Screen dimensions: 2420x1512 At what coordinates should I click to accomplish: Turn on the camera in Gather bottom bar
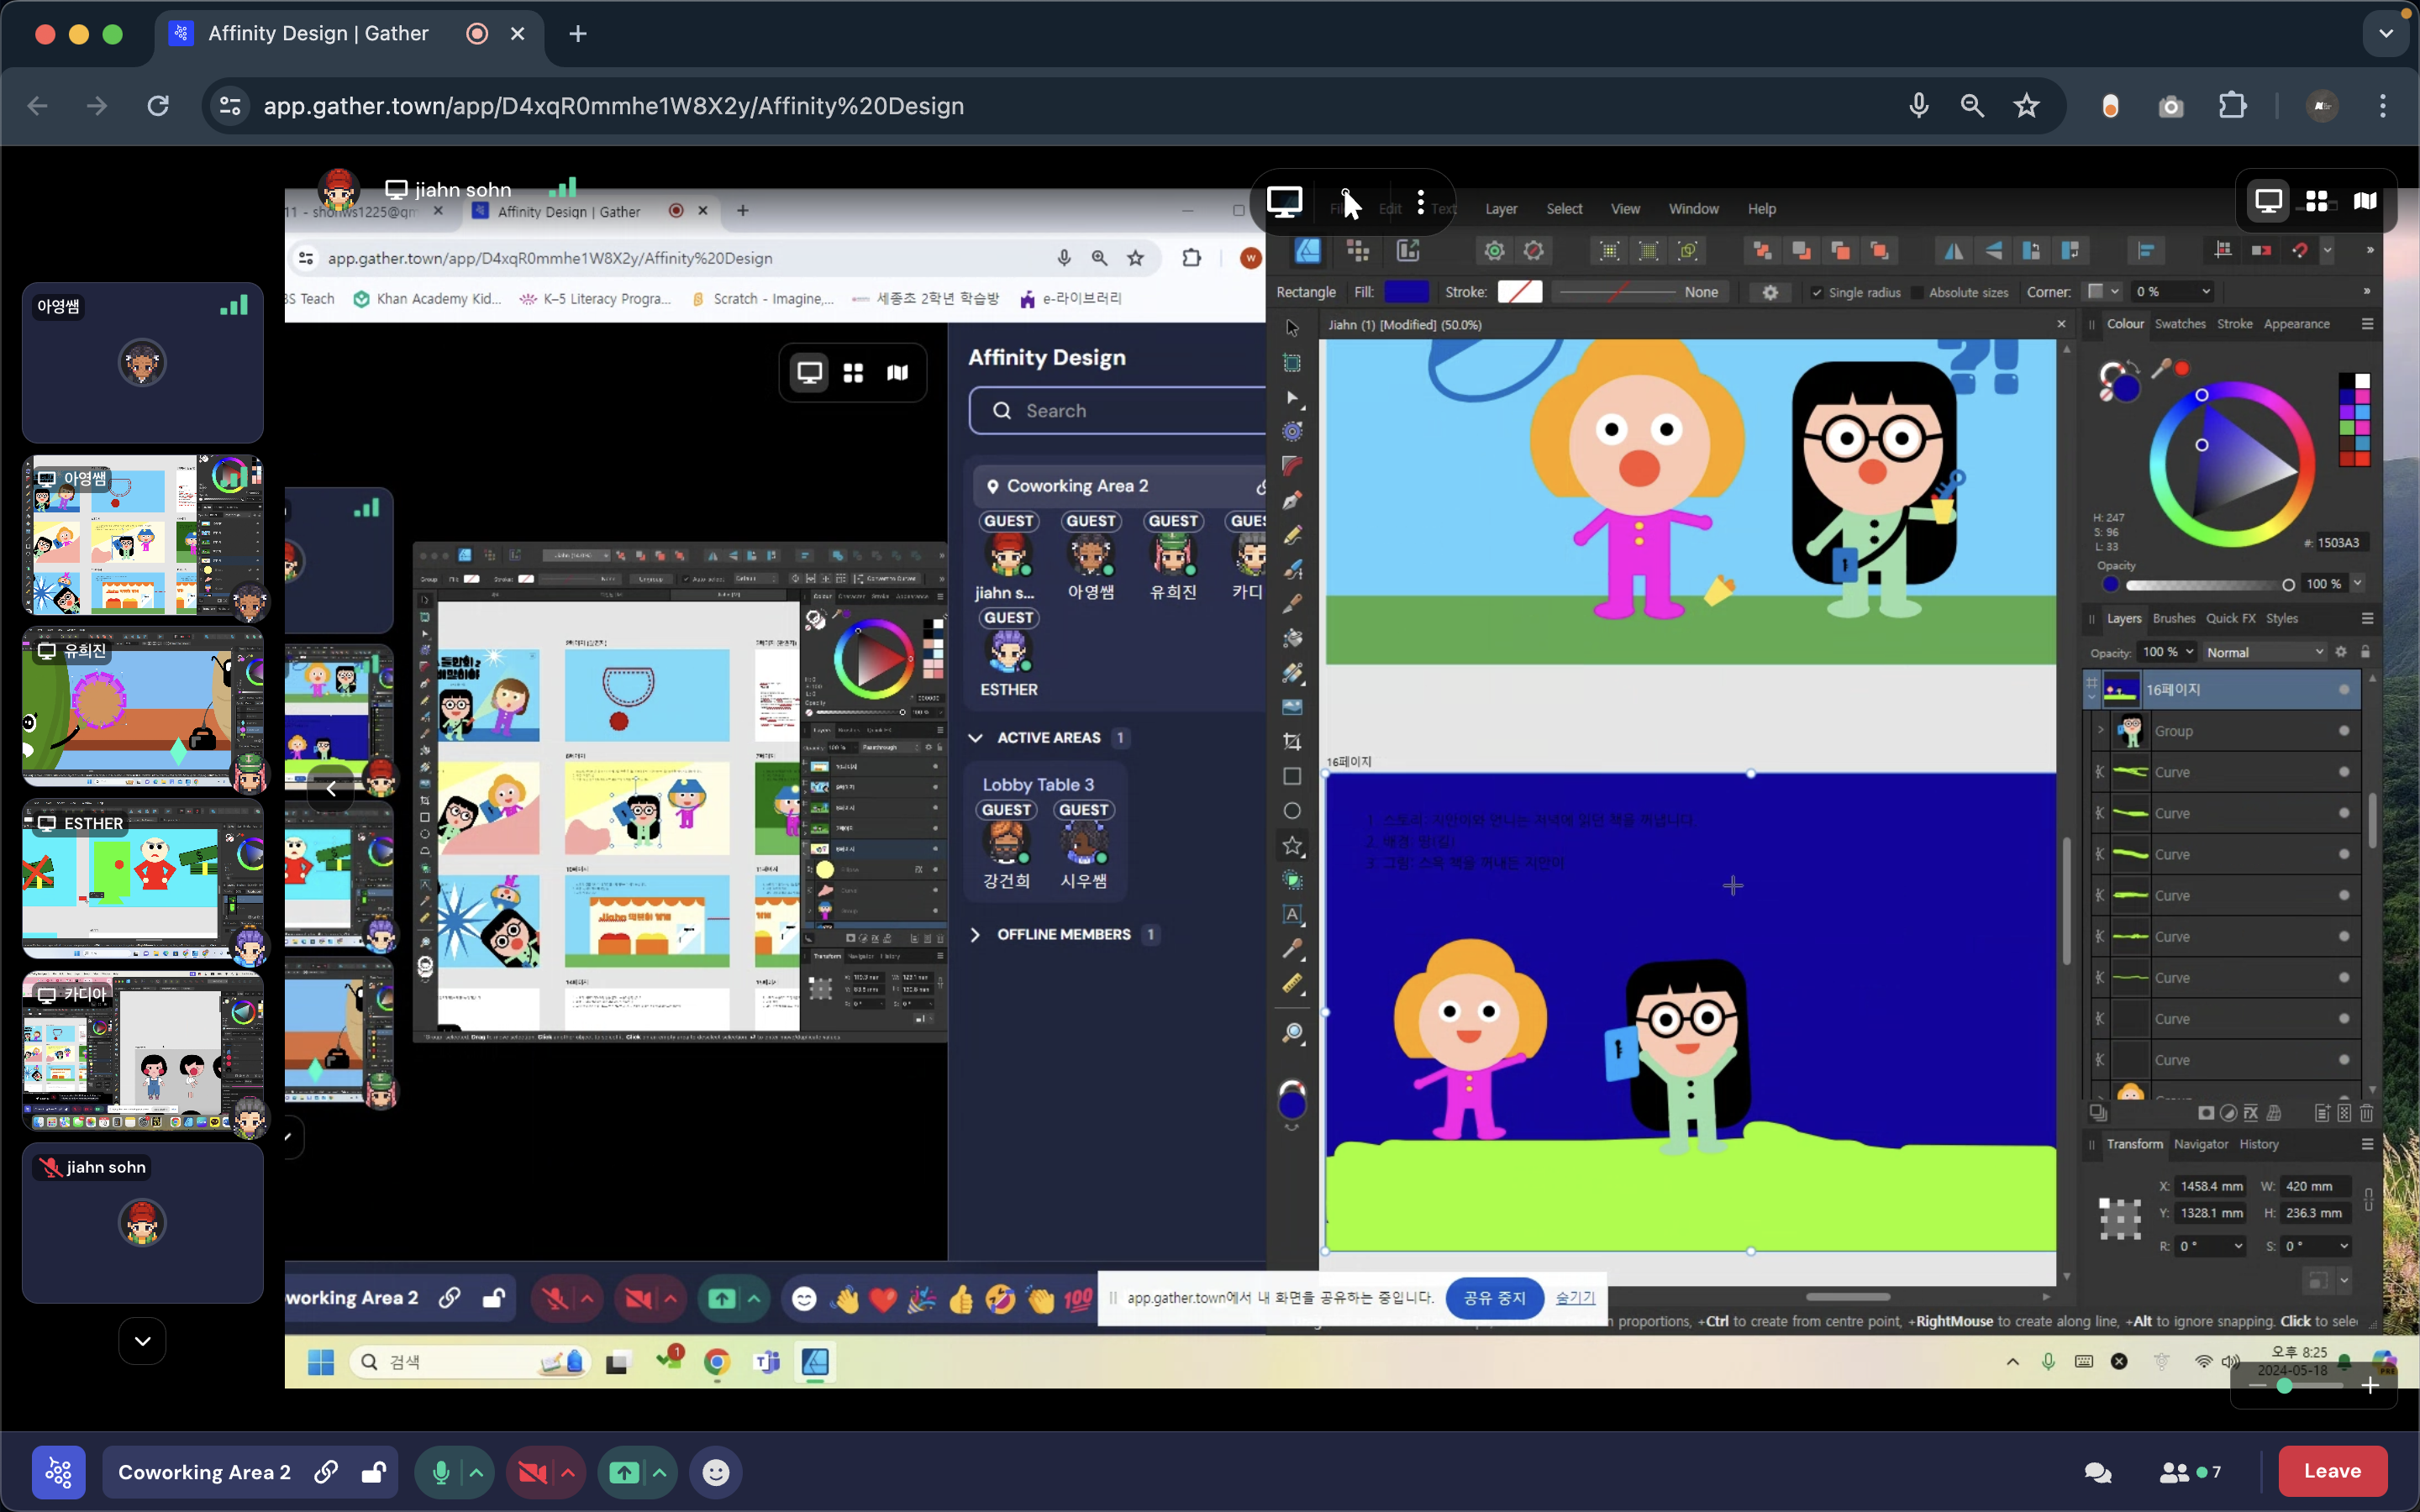pyautogui.click(x=532, y=1472)
